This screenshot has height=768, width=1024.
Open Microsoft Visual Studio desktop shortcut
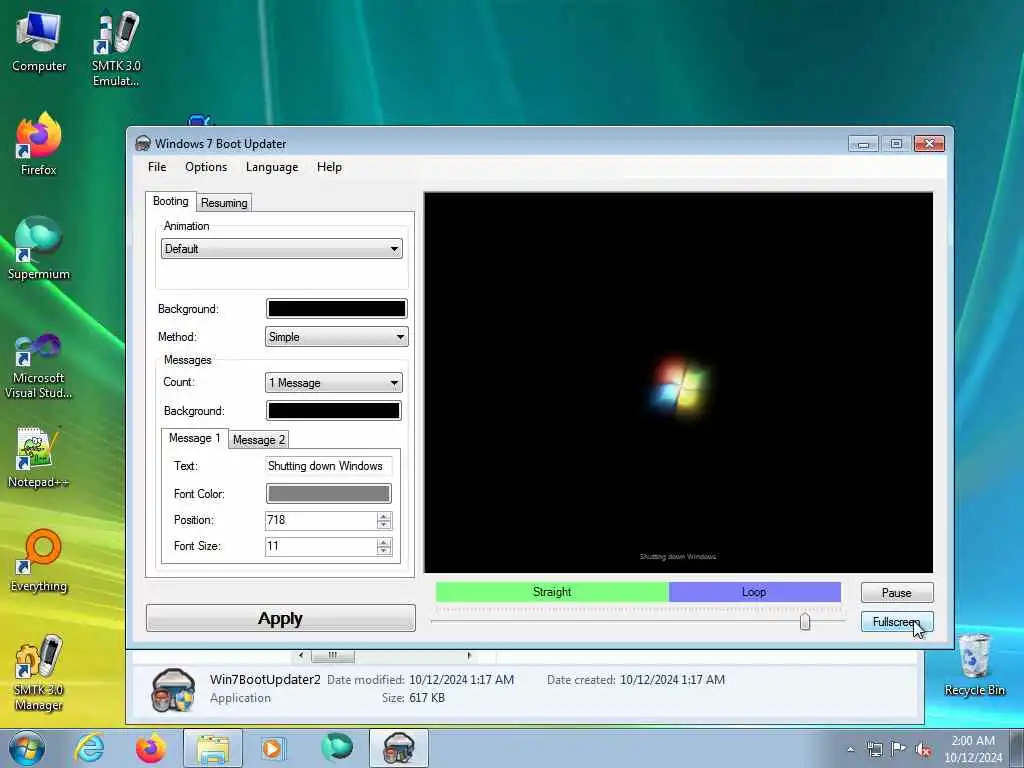pos(39,366)
